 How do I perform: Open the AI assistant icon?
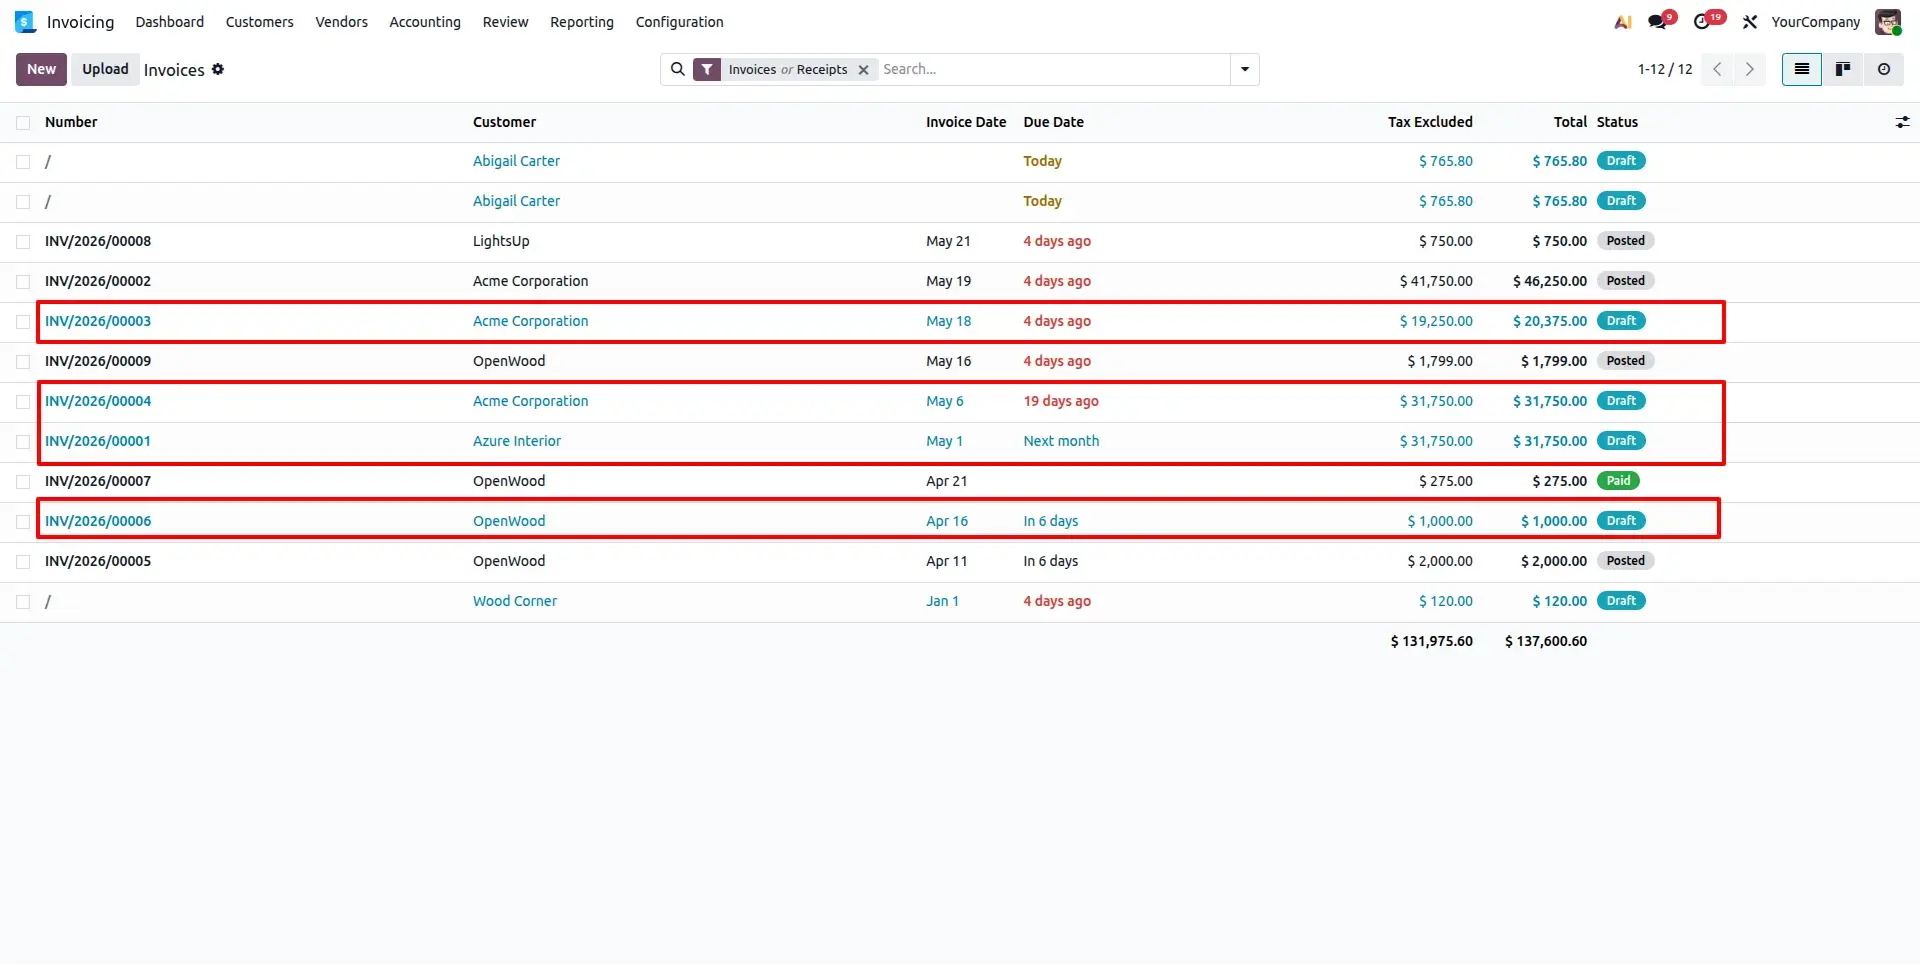pyautogui.click(x=1623, y=22)
